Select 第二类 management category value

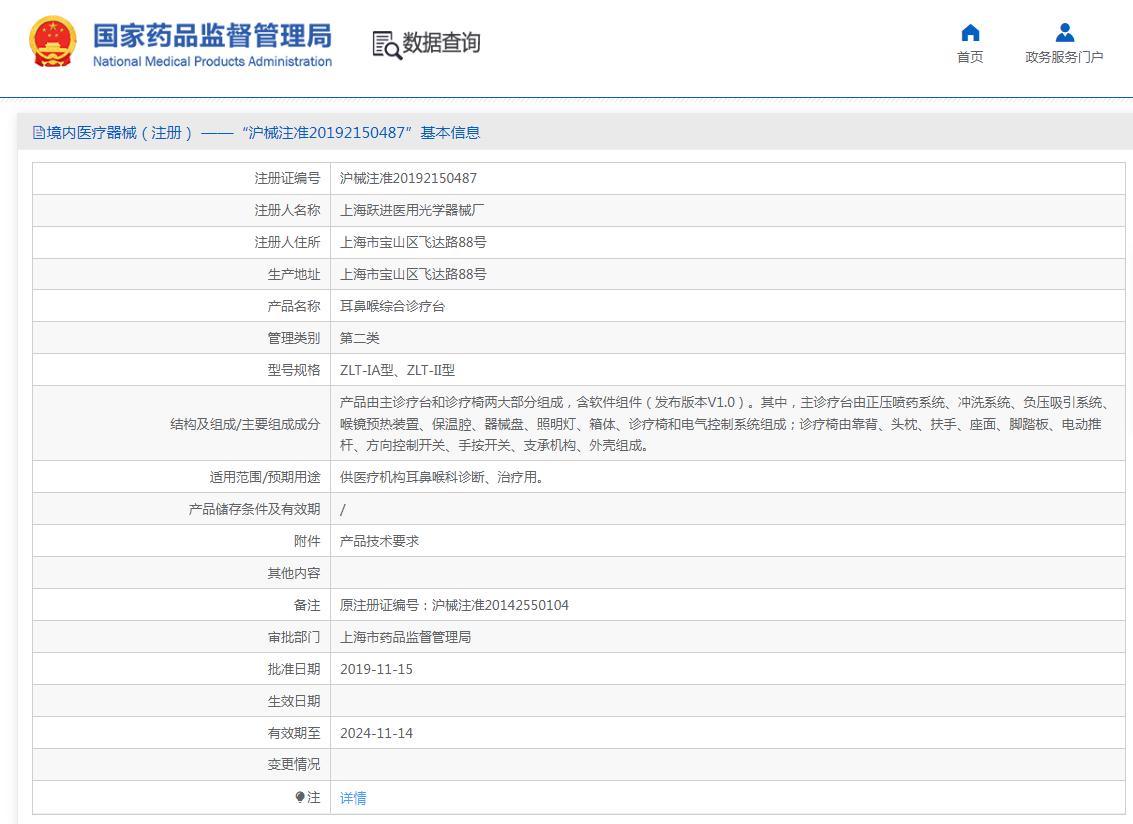[359, 338]
